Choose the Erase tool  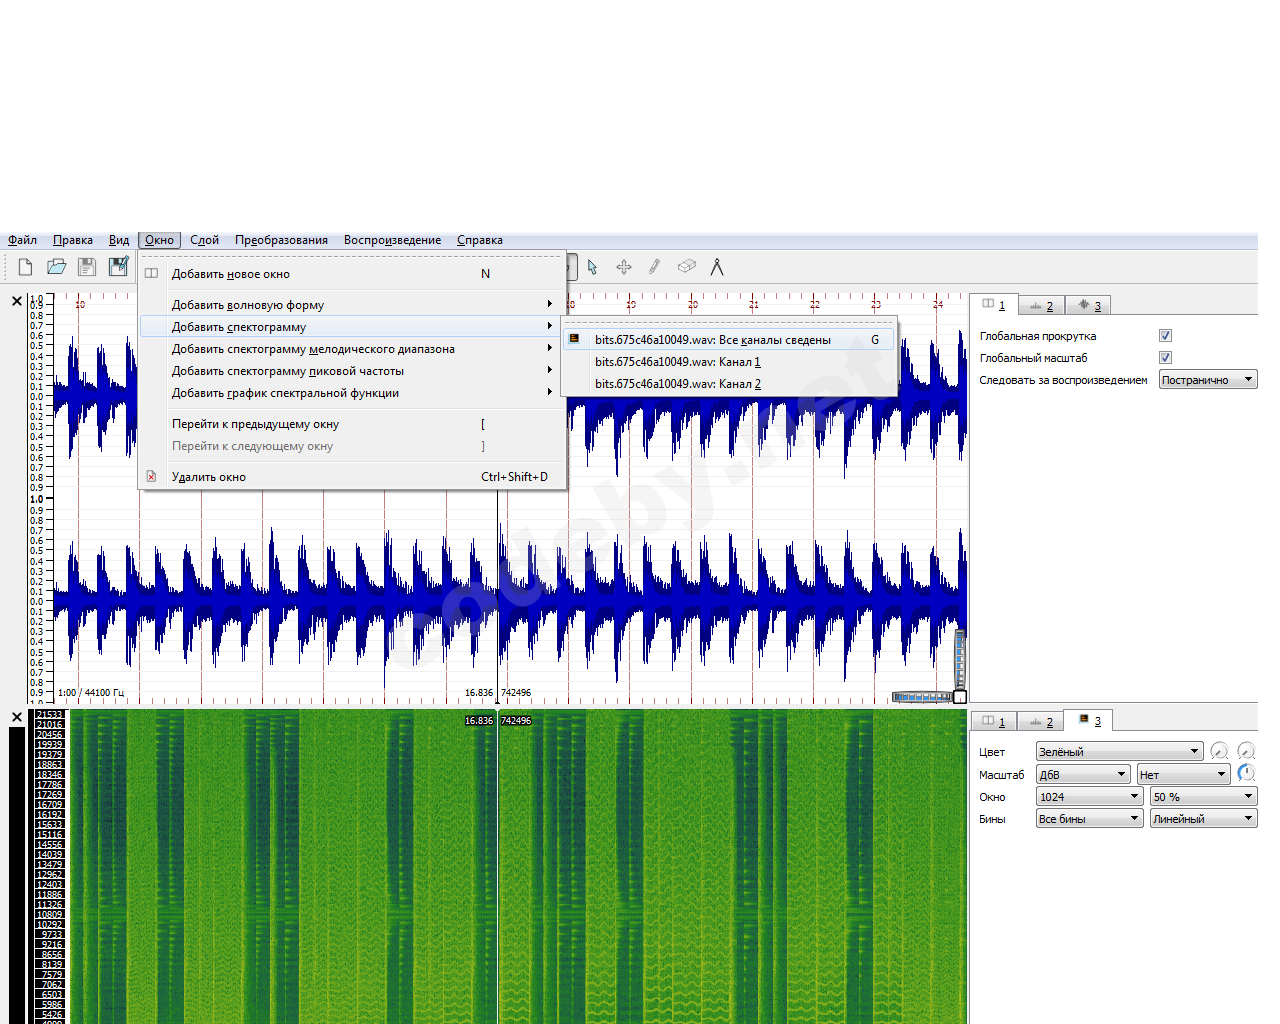(x=686, y=267)
